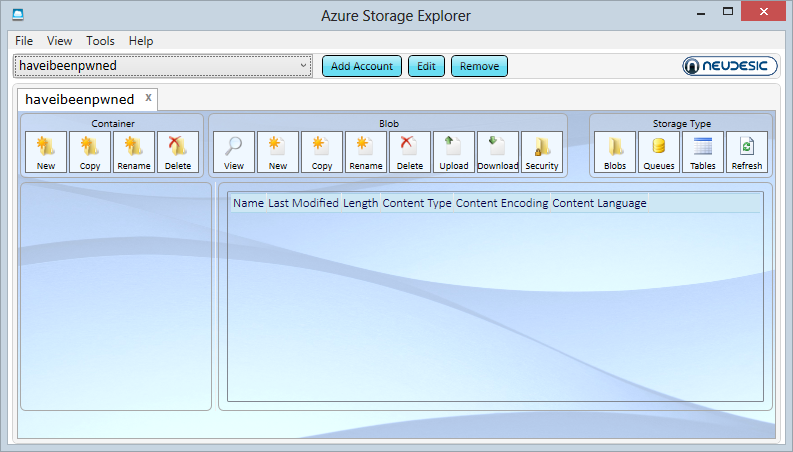Screen dimensions: 793x452
Task: Open blob Security settings
Action: (542, 152)
